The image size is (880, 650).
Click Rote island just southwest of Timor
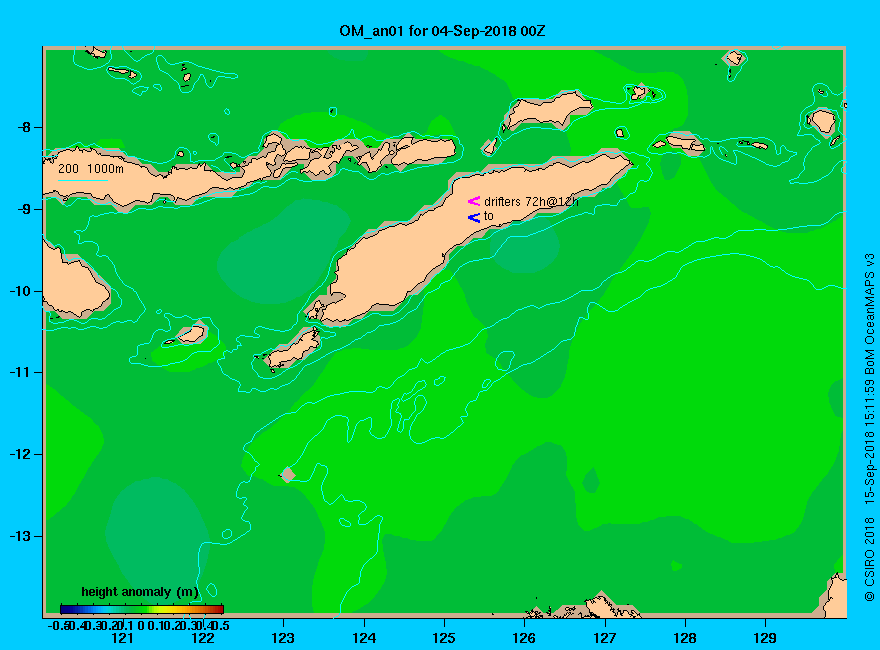pos(293,348)
